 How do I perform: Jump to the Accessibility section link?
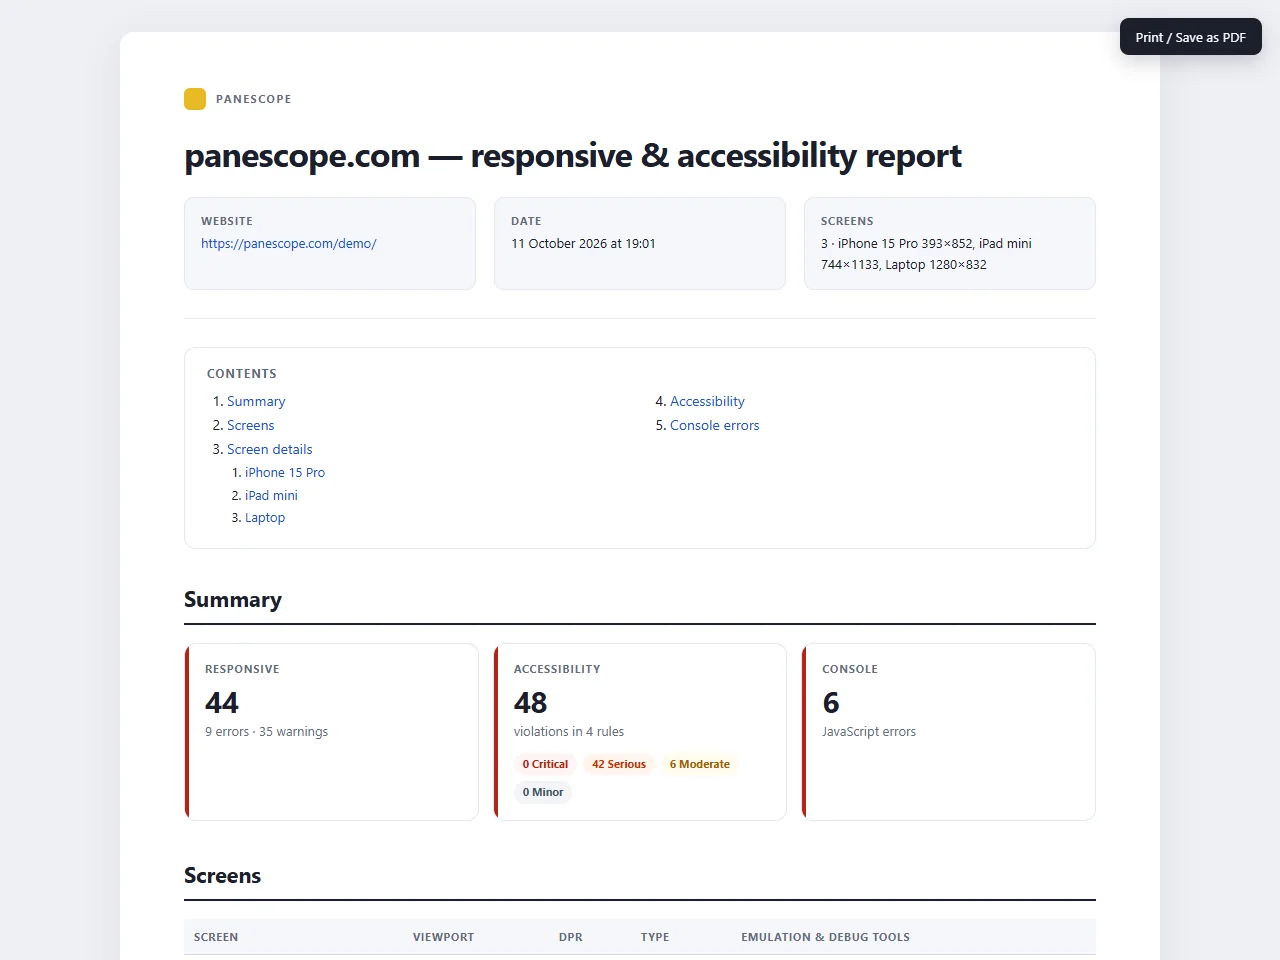(707, 401)
